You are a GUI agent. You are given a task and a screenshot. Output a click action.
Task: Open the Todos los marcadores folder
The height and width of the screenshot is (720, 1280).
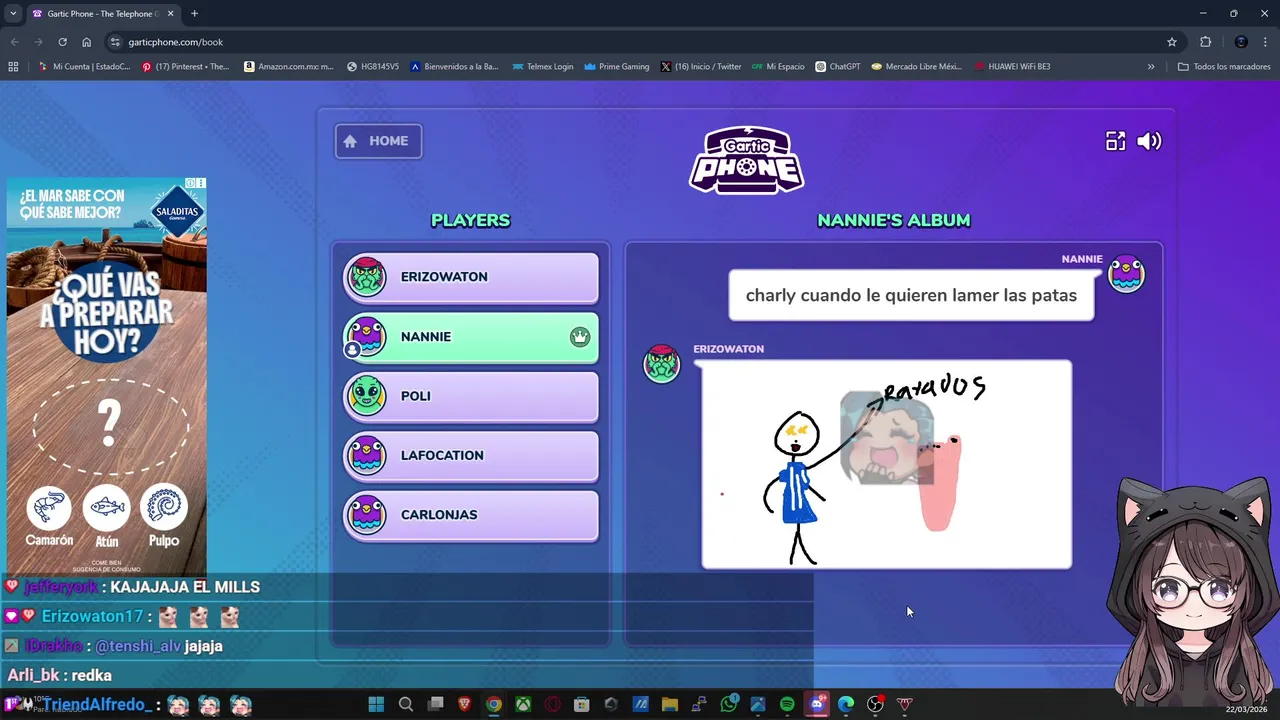[1224, 67]
